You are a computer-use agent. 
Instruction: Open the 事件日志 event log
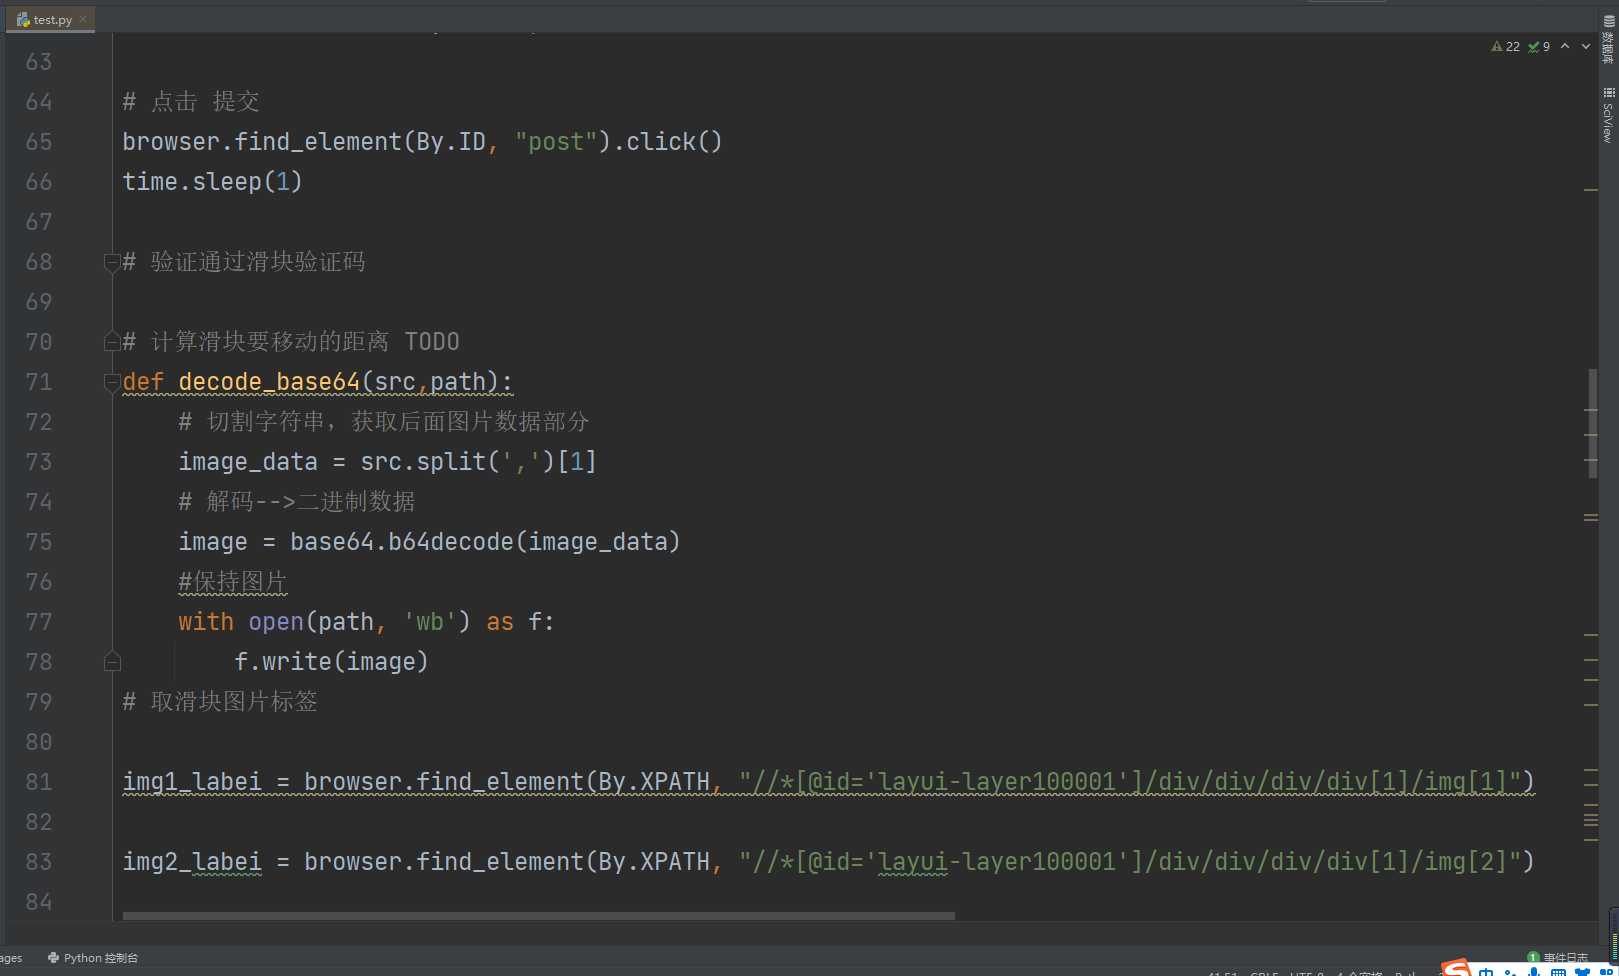pyautogui.click(x=1558, y=958)
